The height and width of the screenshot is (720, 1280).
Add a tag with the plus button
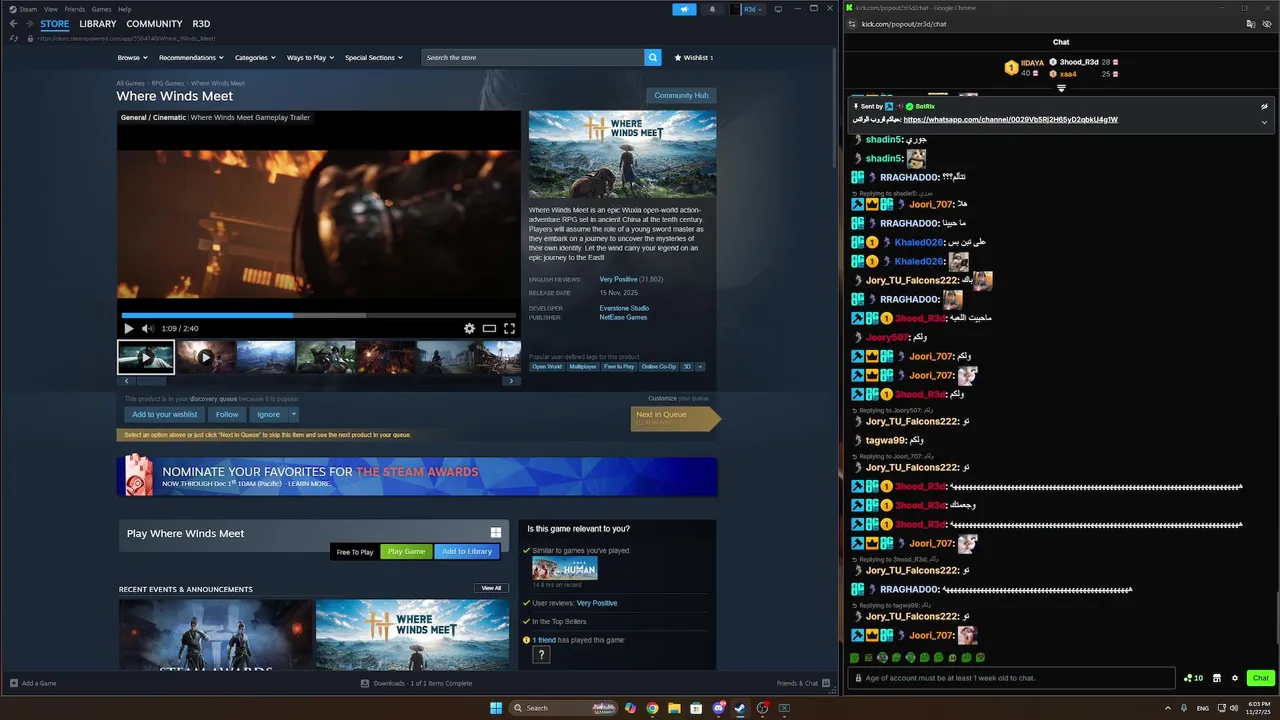[700, 367]
